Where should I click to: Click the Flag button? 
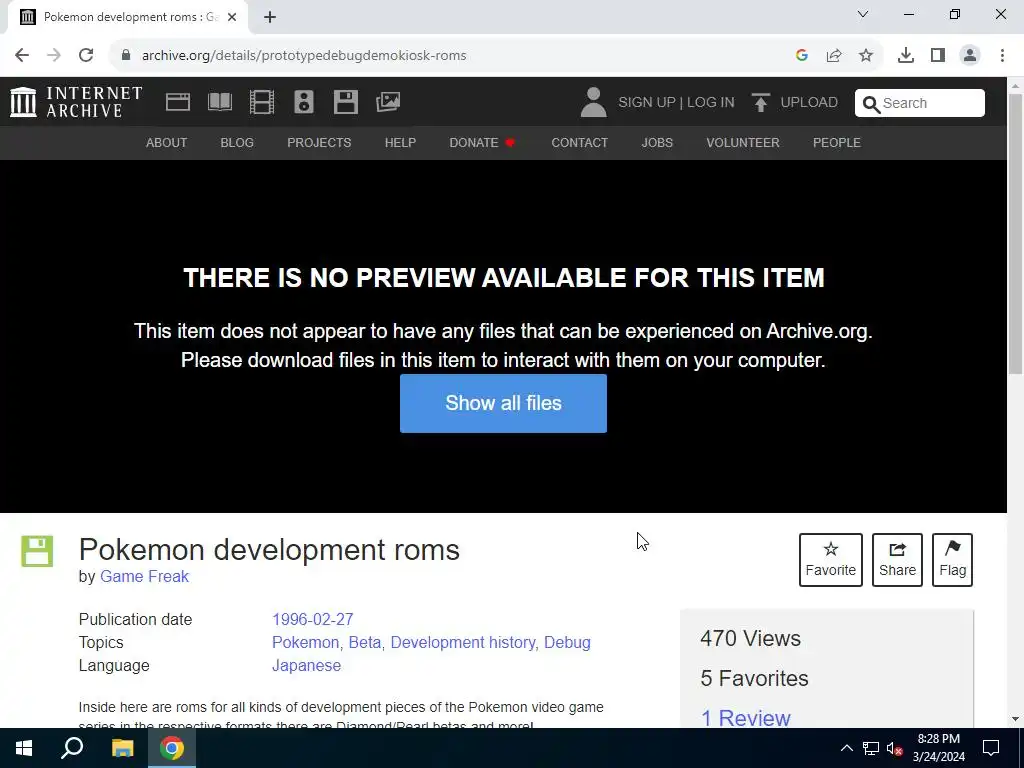pos(952,560)
